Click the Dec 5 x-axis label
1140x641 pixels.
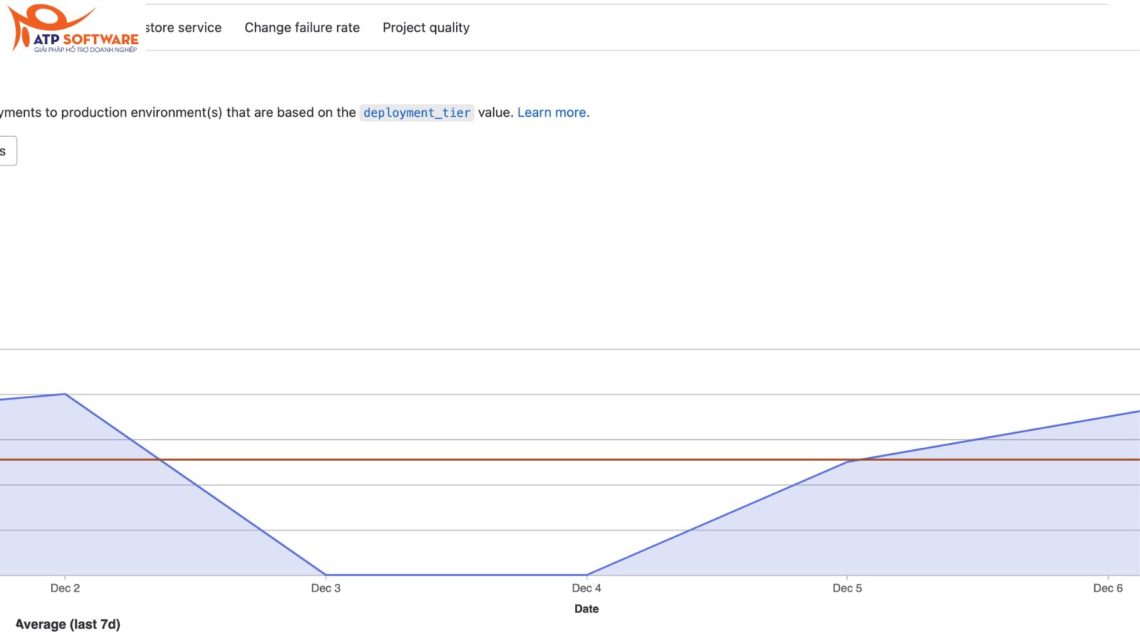(x=847, y=589)
